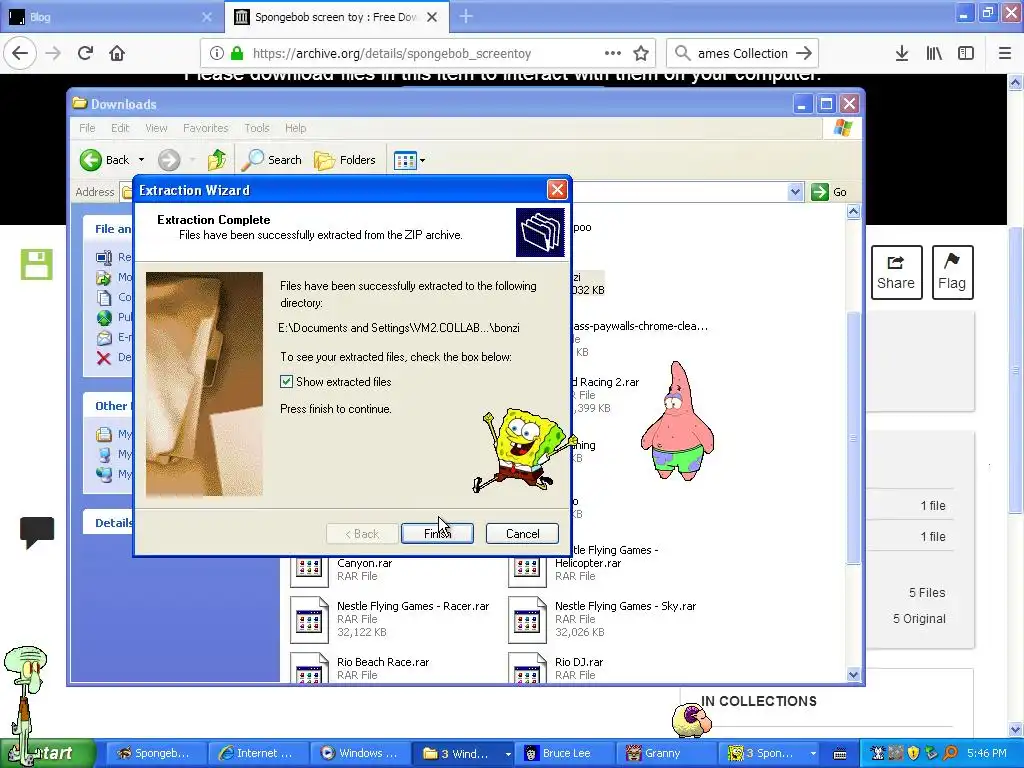Click Go button next to address
1024x768 pixels.
point(829,192)
